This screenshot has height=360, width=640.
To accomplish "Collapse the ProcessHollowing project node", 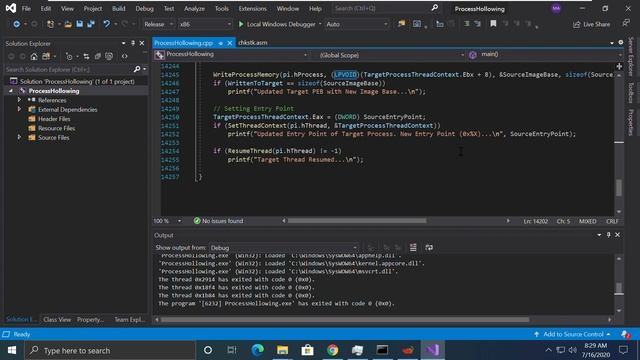I will coord(11,91).
